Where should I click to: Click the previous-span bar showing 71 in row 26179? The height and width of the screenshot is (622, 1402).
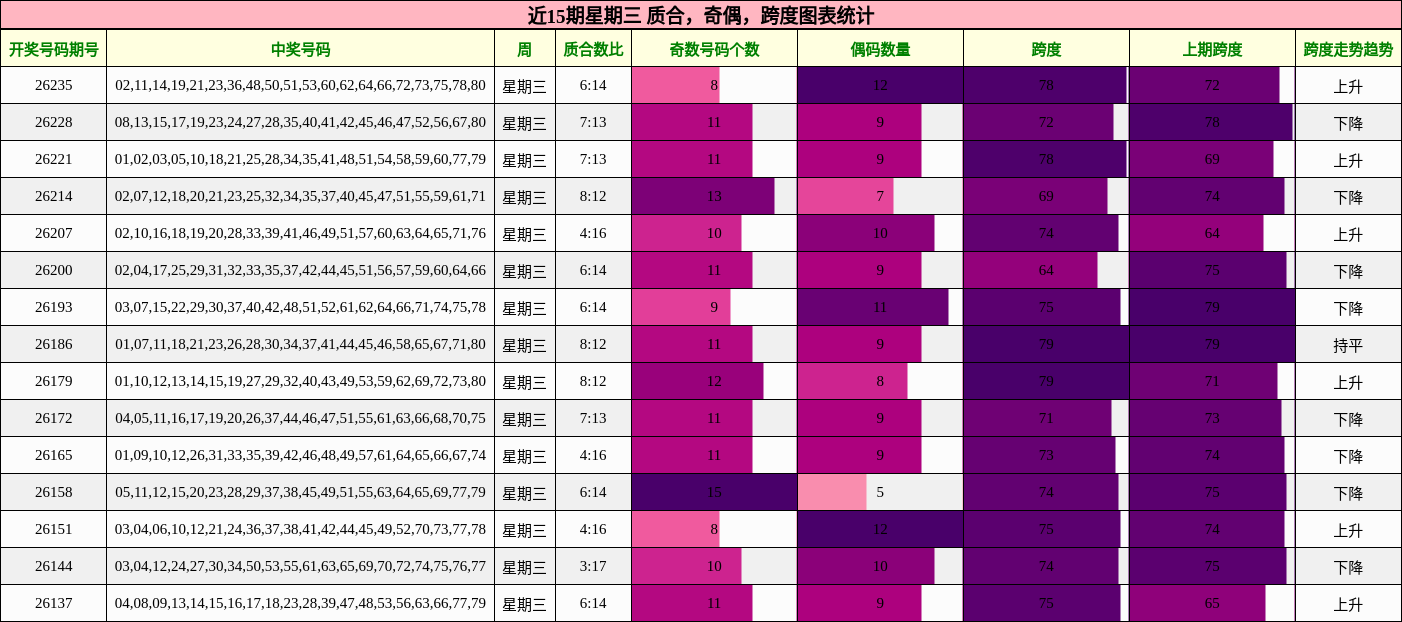coord(1204,381)
